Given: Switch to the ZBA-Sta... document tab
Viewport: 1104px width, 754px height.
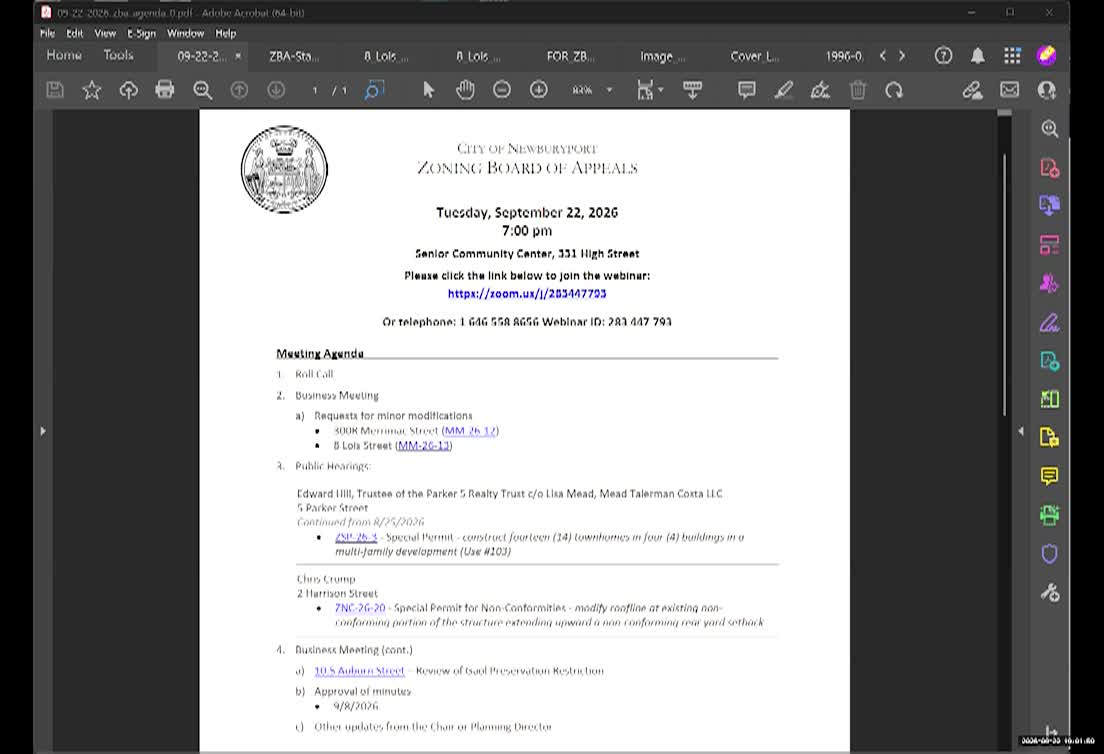Looking at the screenshot, I should [x=294, y=56].
